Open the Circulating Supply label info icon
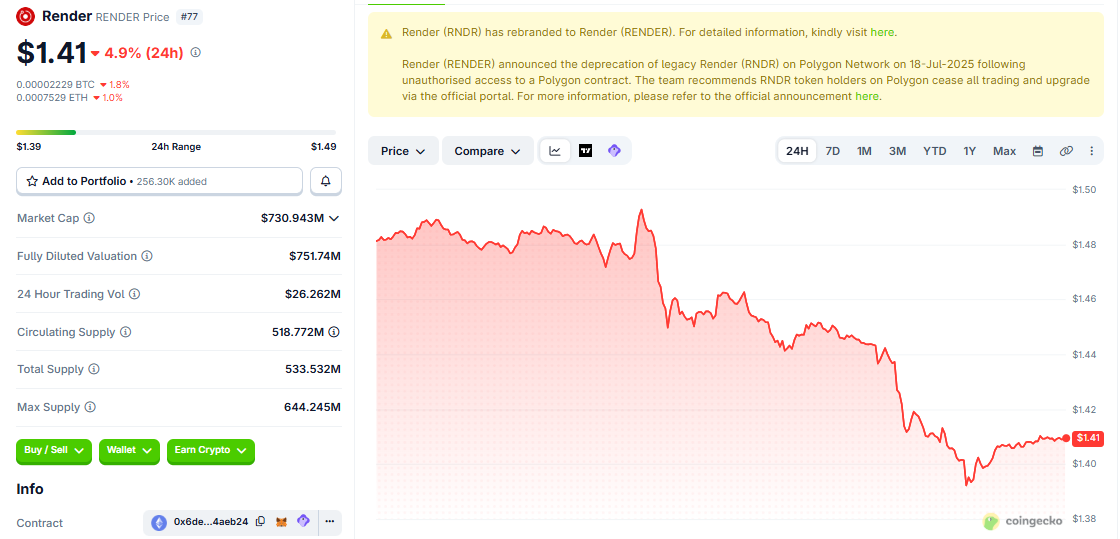The image size is (1120, 539). [x=126, y=332]
